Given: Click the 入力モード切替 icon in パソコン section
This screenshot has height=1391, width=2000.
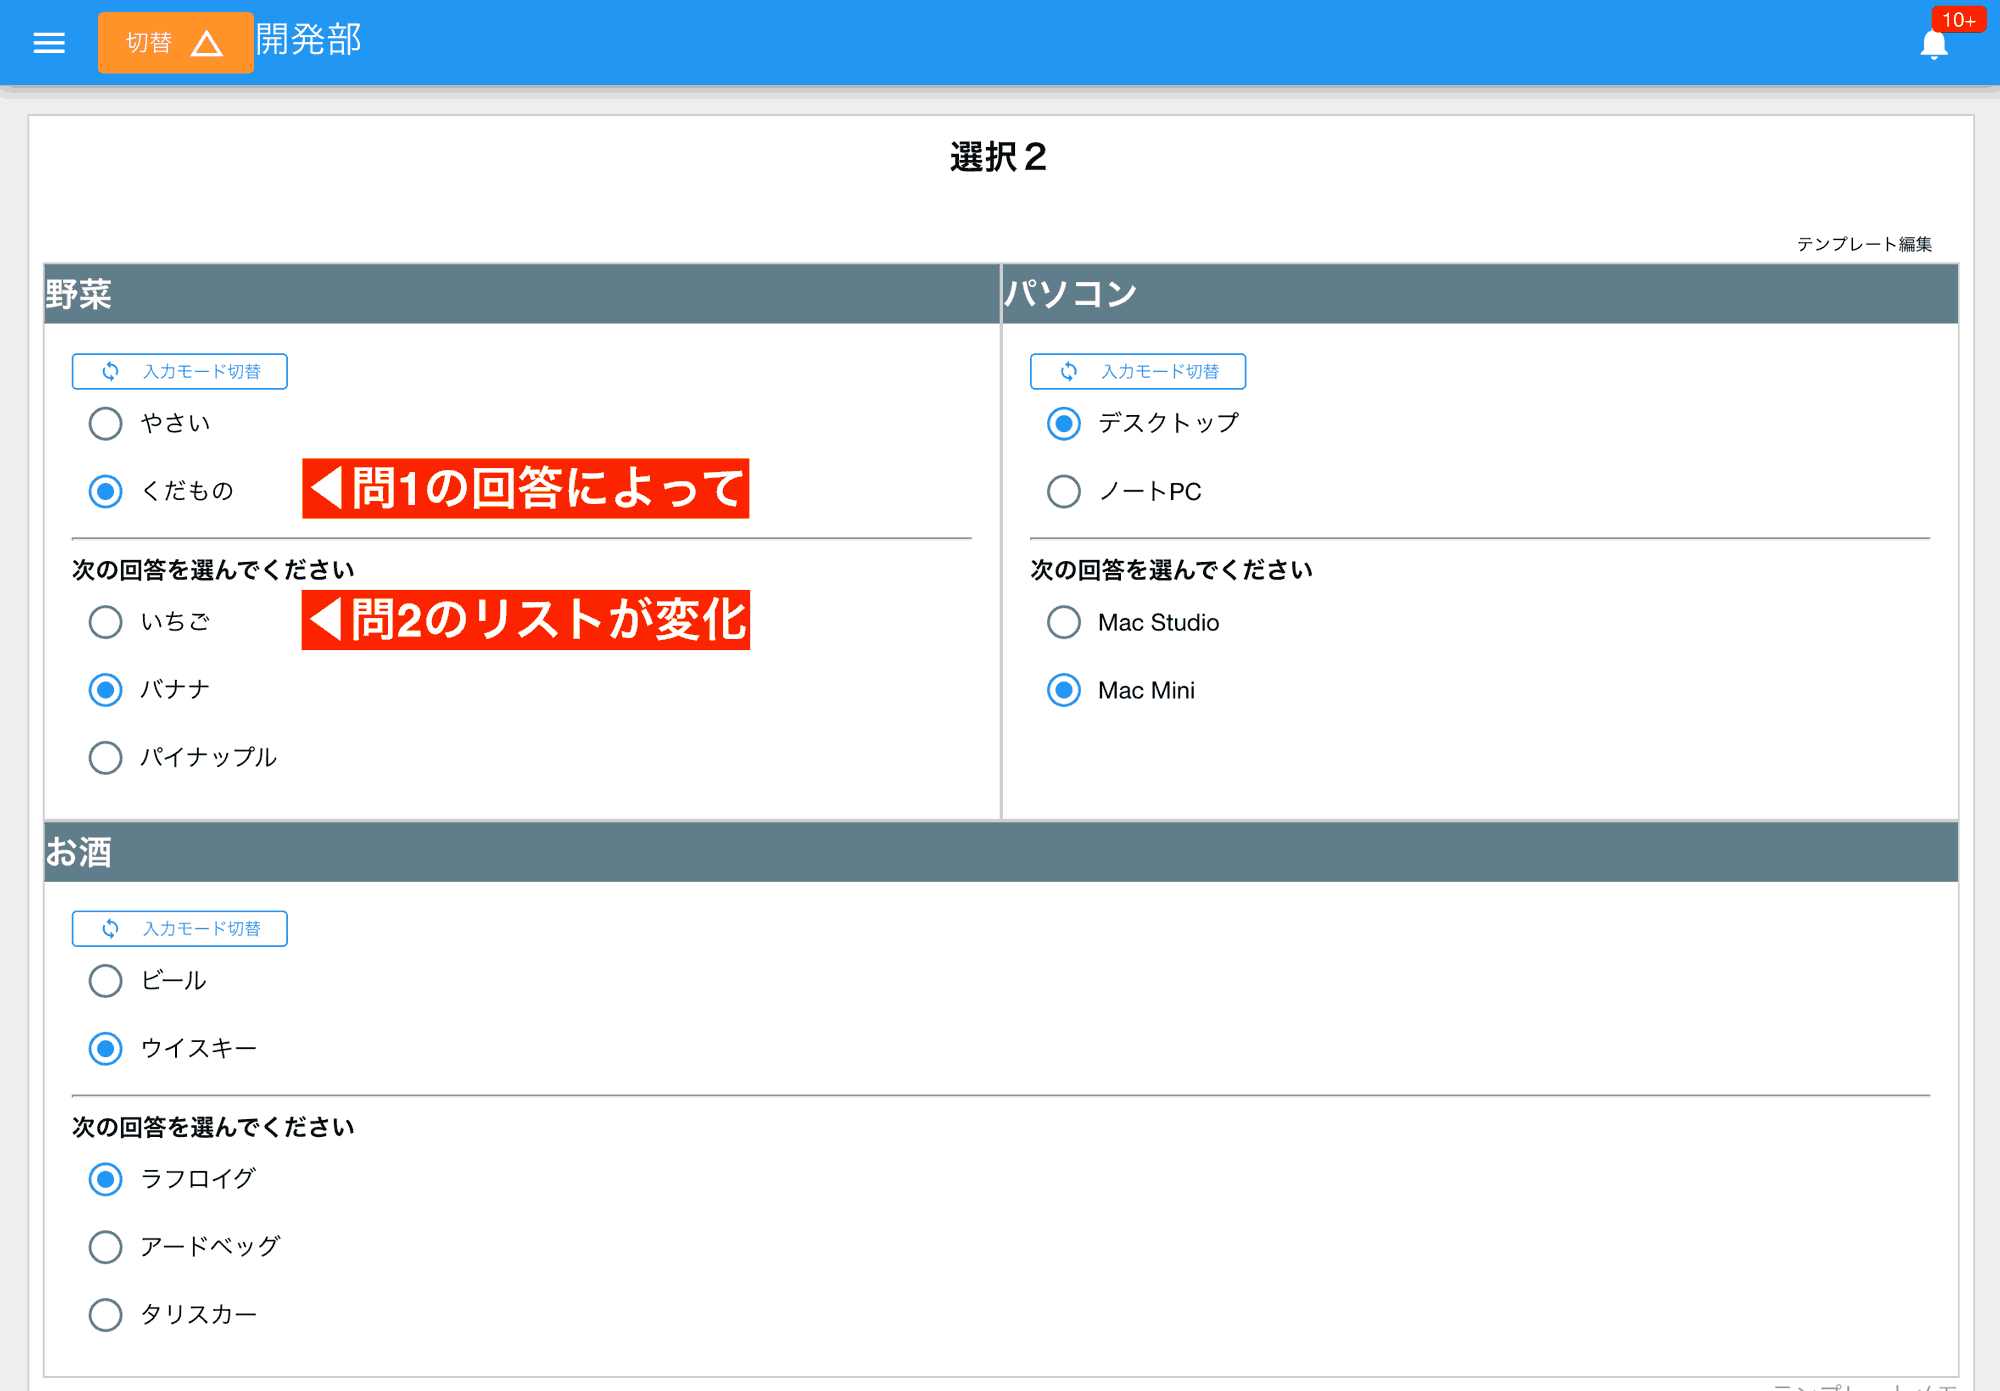Looking at the screenshot, I should (x=1071, y=371).
